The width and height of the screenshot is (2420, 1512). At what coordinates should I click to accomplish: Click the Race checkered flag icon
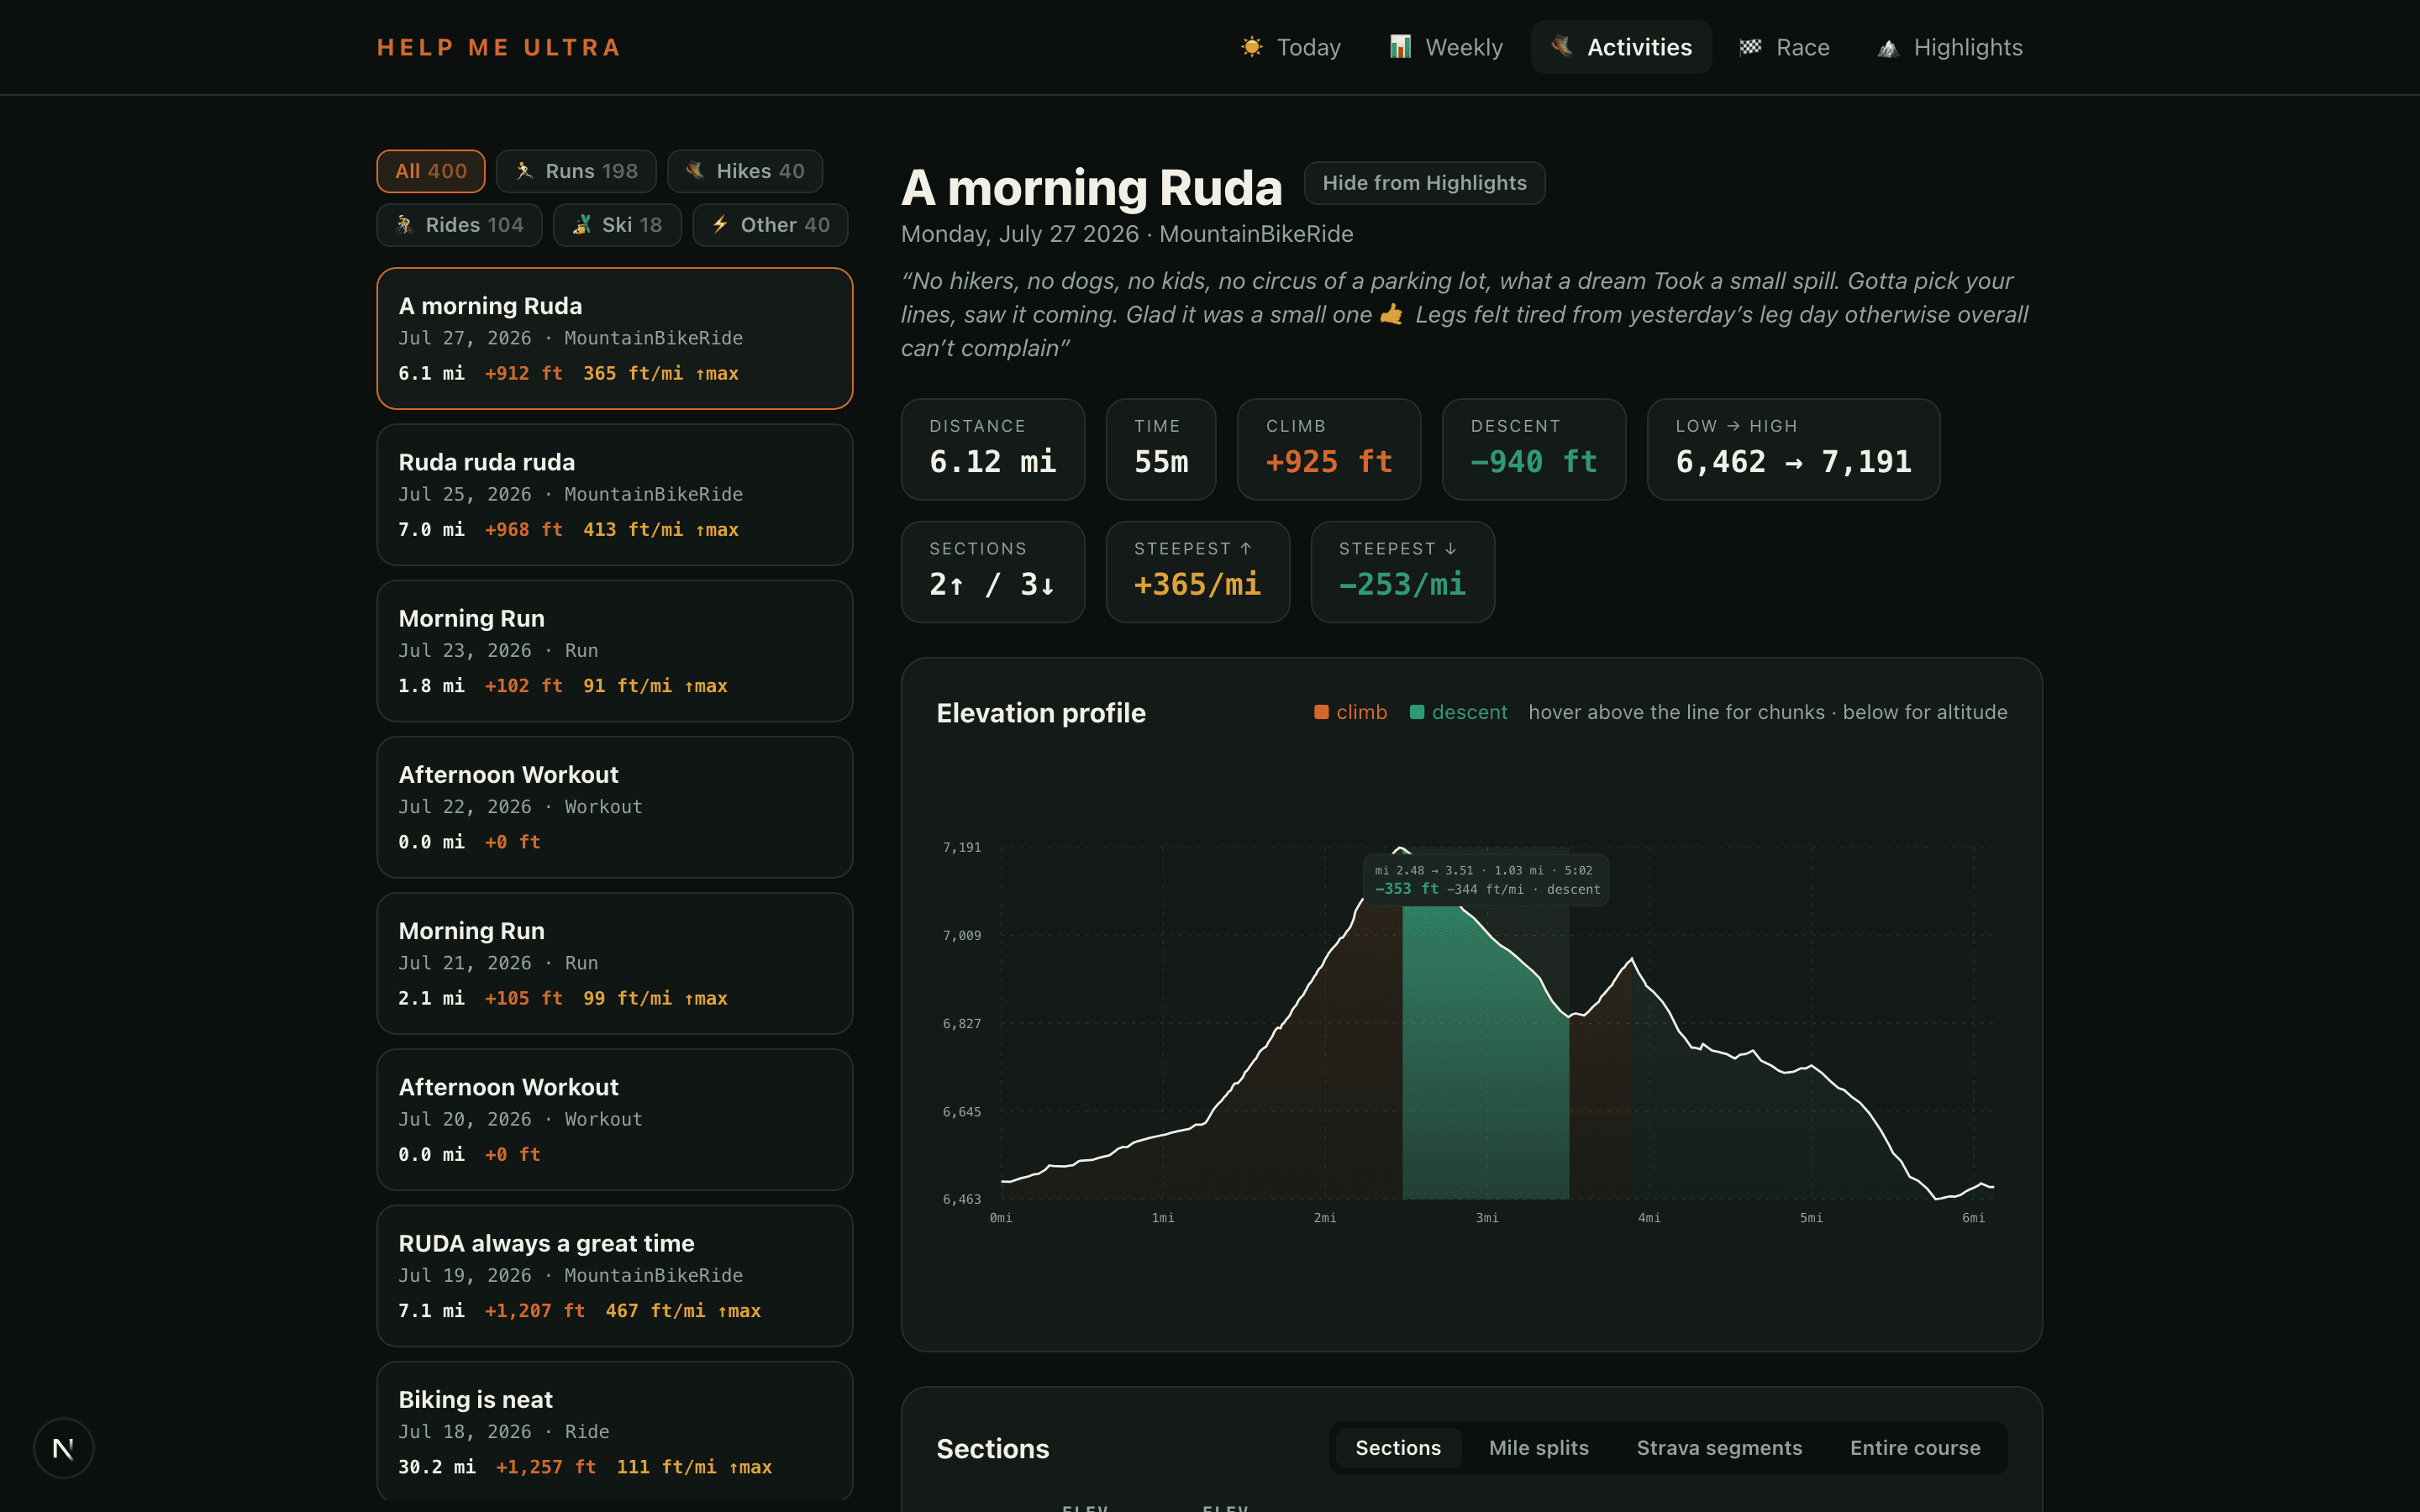click(x=1750, y=47)
